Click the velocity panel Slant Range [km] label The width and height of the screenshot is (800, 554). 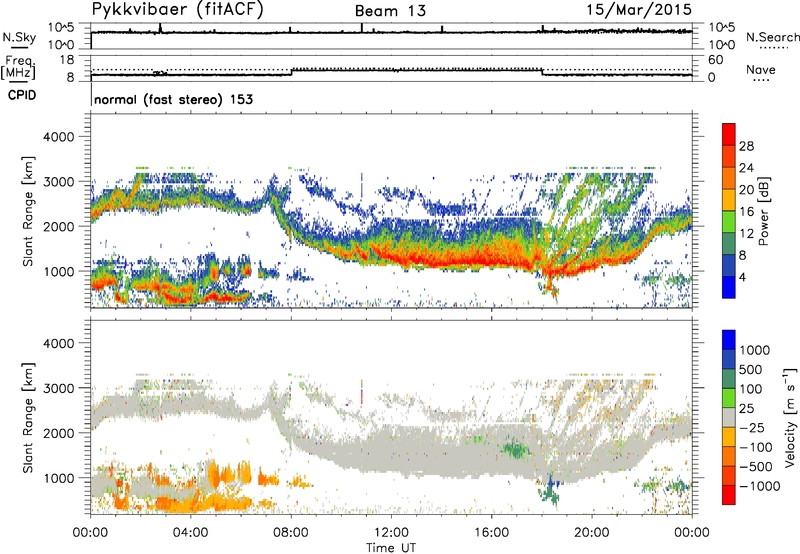pos(28,417)
